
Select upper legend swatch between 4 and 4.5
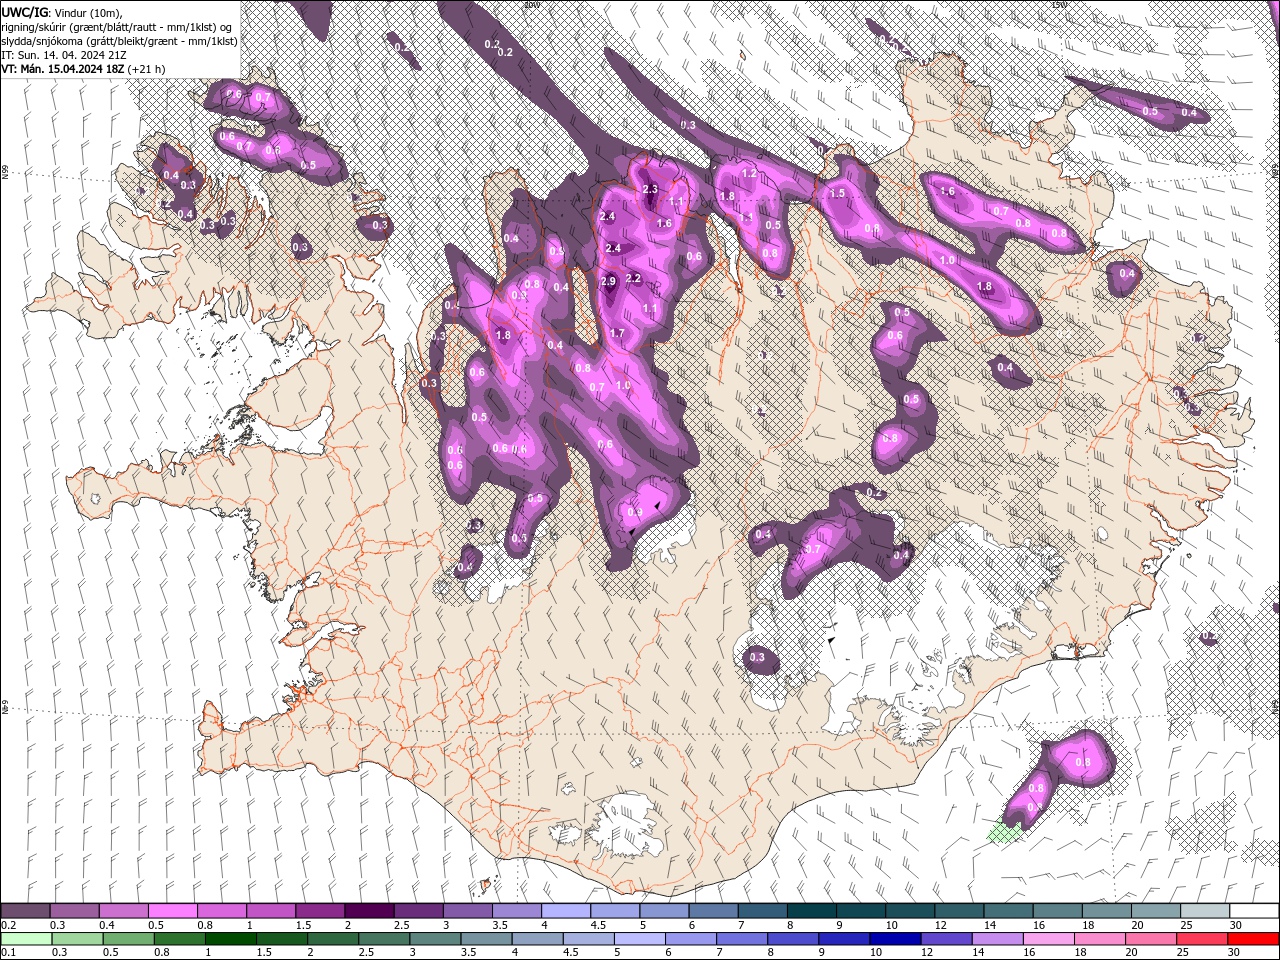tap(565, 911)
